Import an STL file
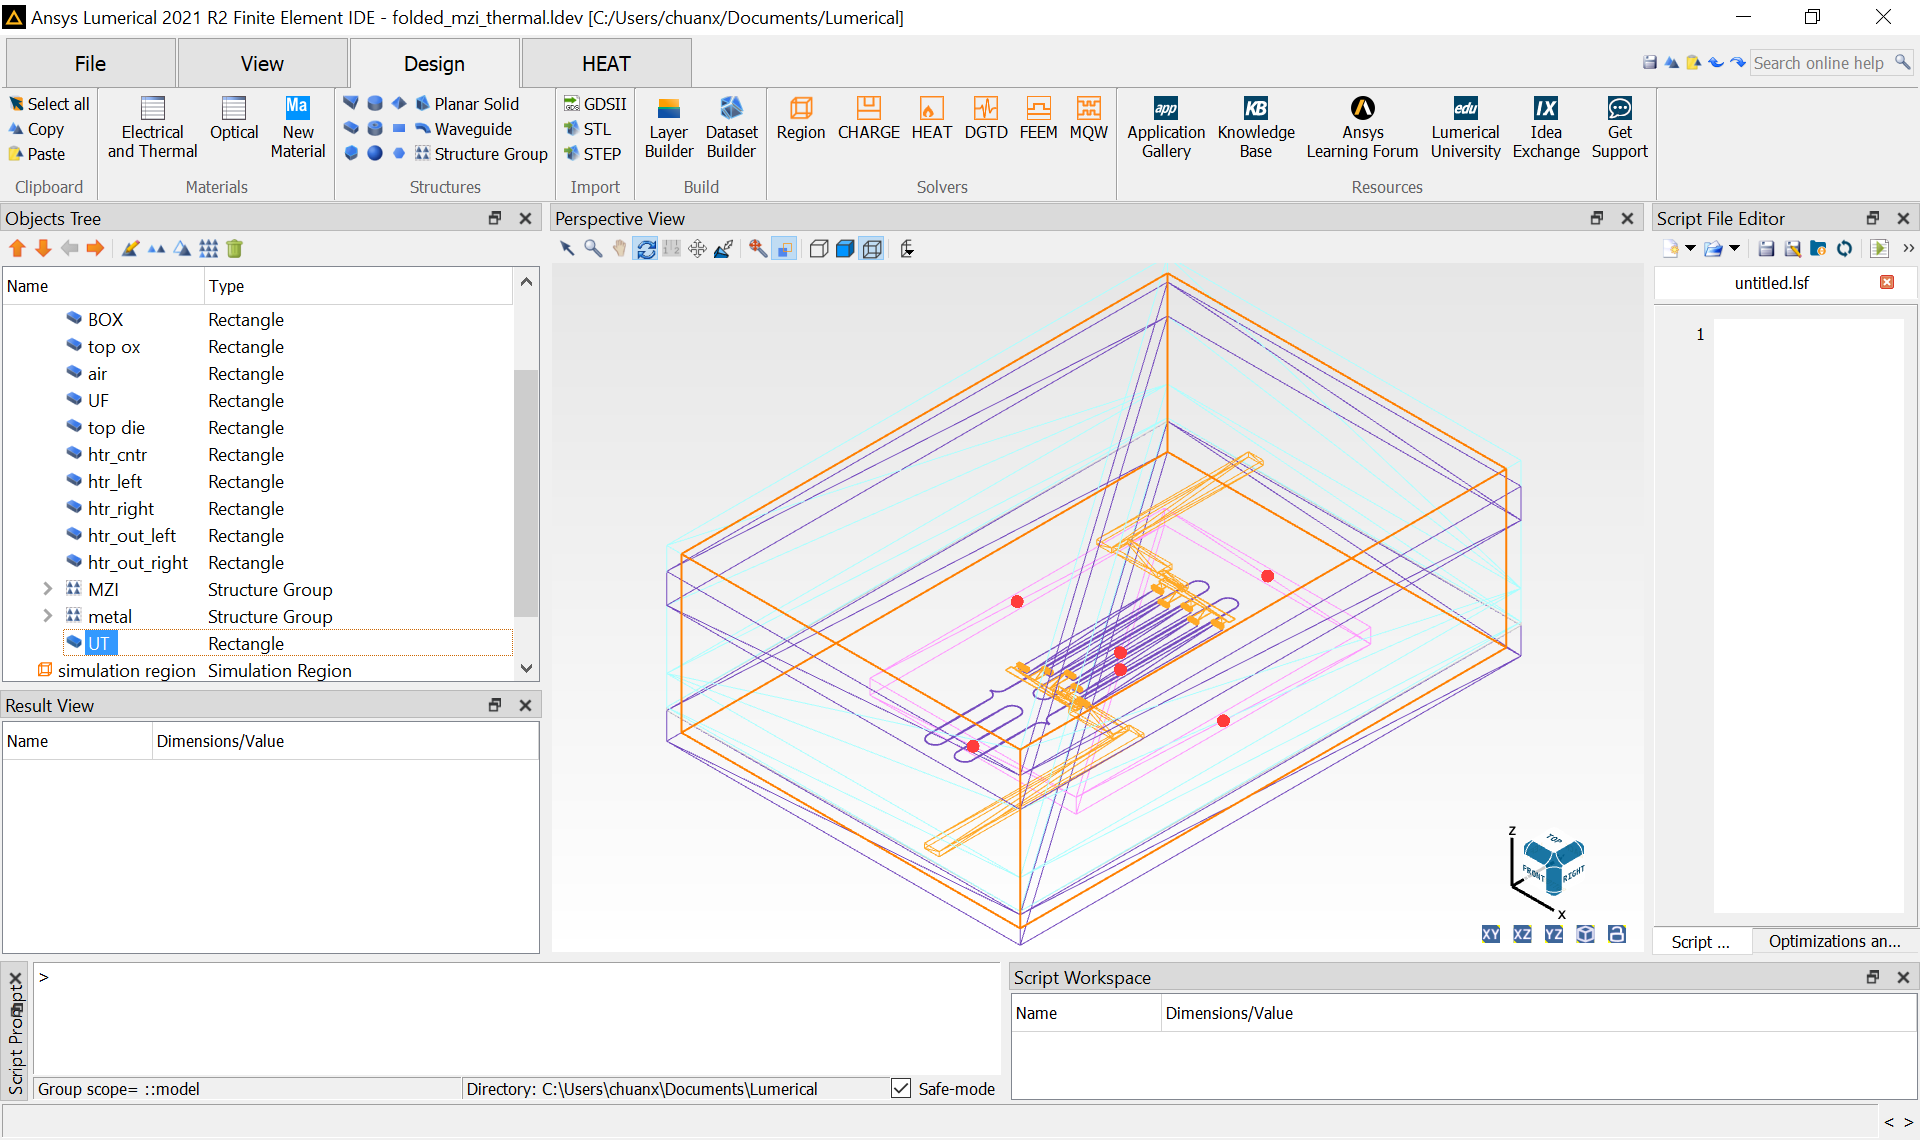Viewport: 1920px width, 1140px height. point(588,129)
